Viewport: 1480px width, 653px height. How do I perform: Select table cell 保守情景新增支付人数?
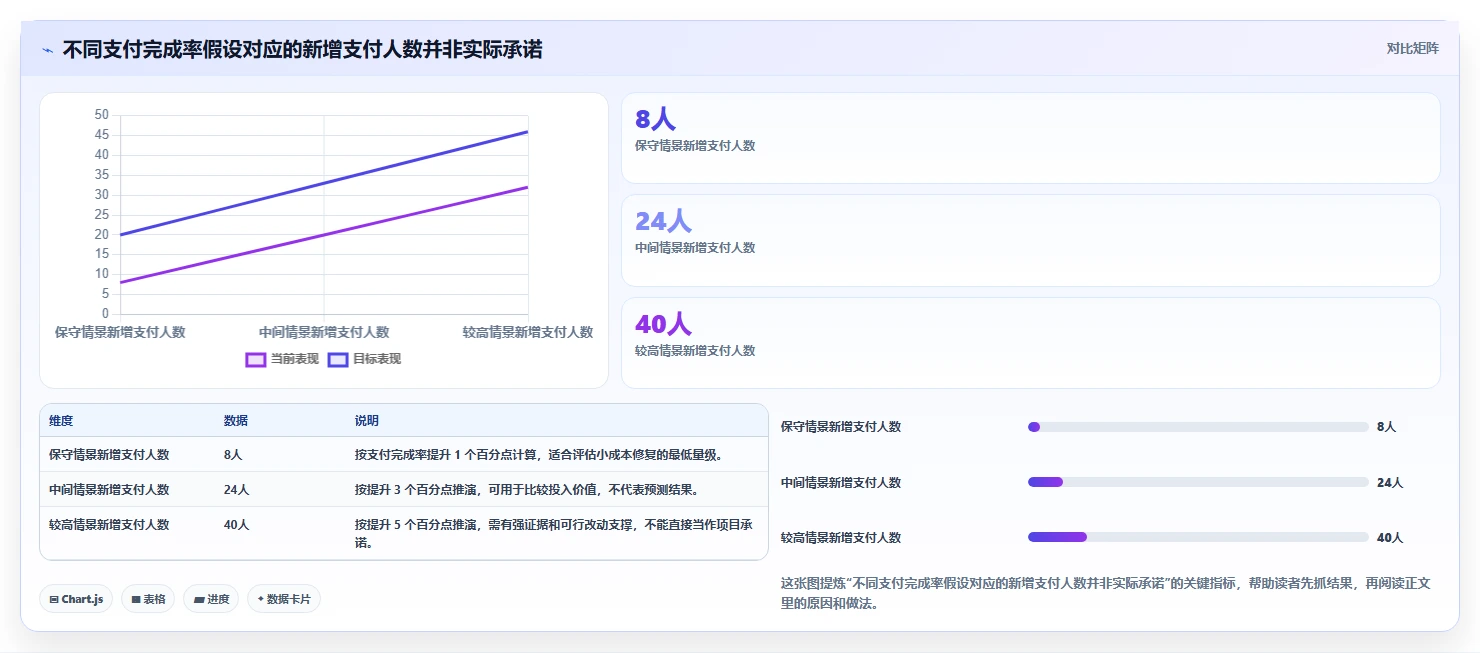[x=109, y=454]
